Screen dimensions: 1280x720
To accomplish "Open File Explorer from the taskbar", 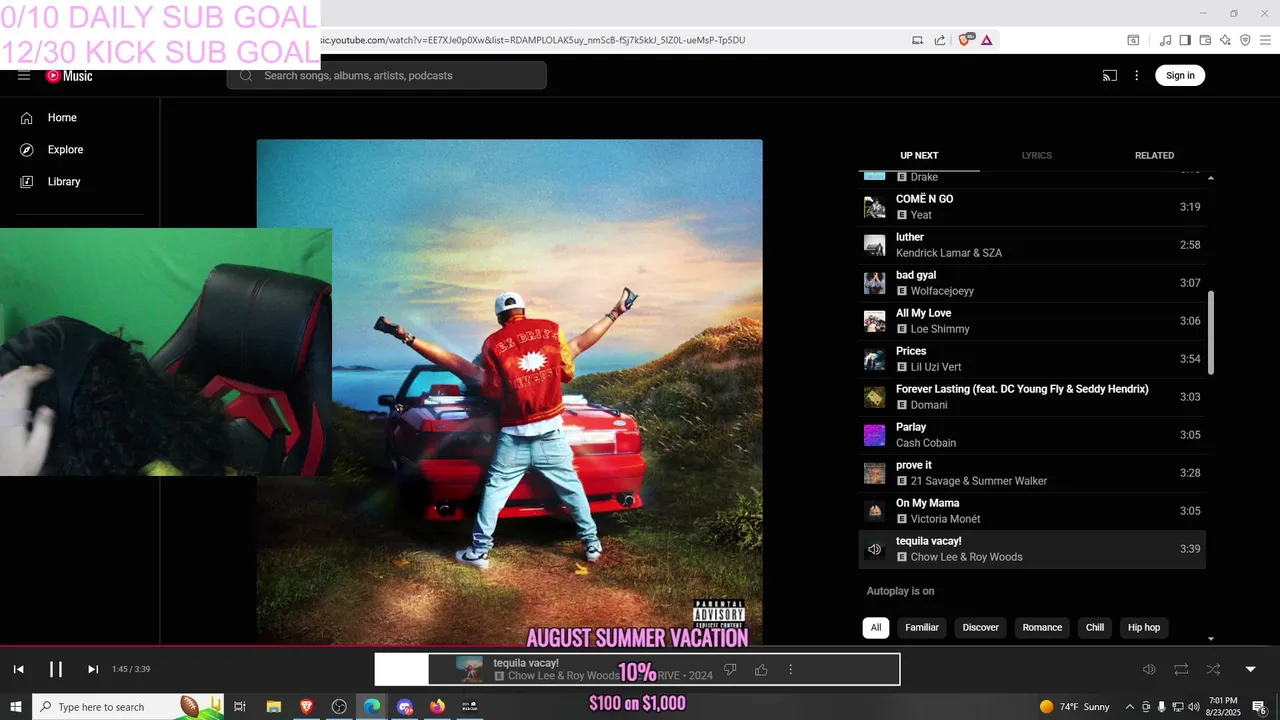I will 273,707.
